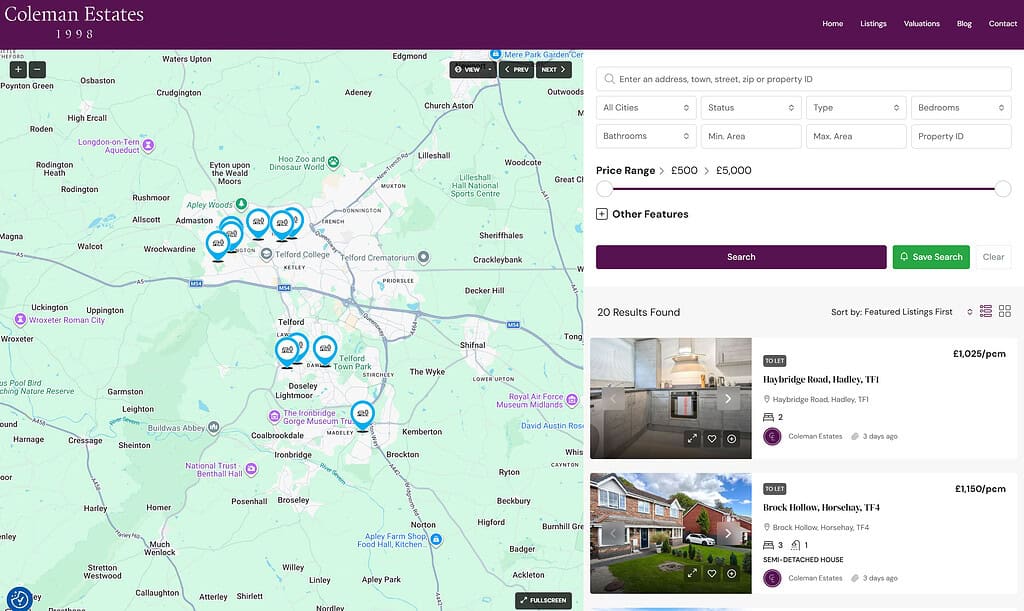Open the Bathrooms dropdown
Viewport: 1024px width, 611px height.
pos(646,136)
